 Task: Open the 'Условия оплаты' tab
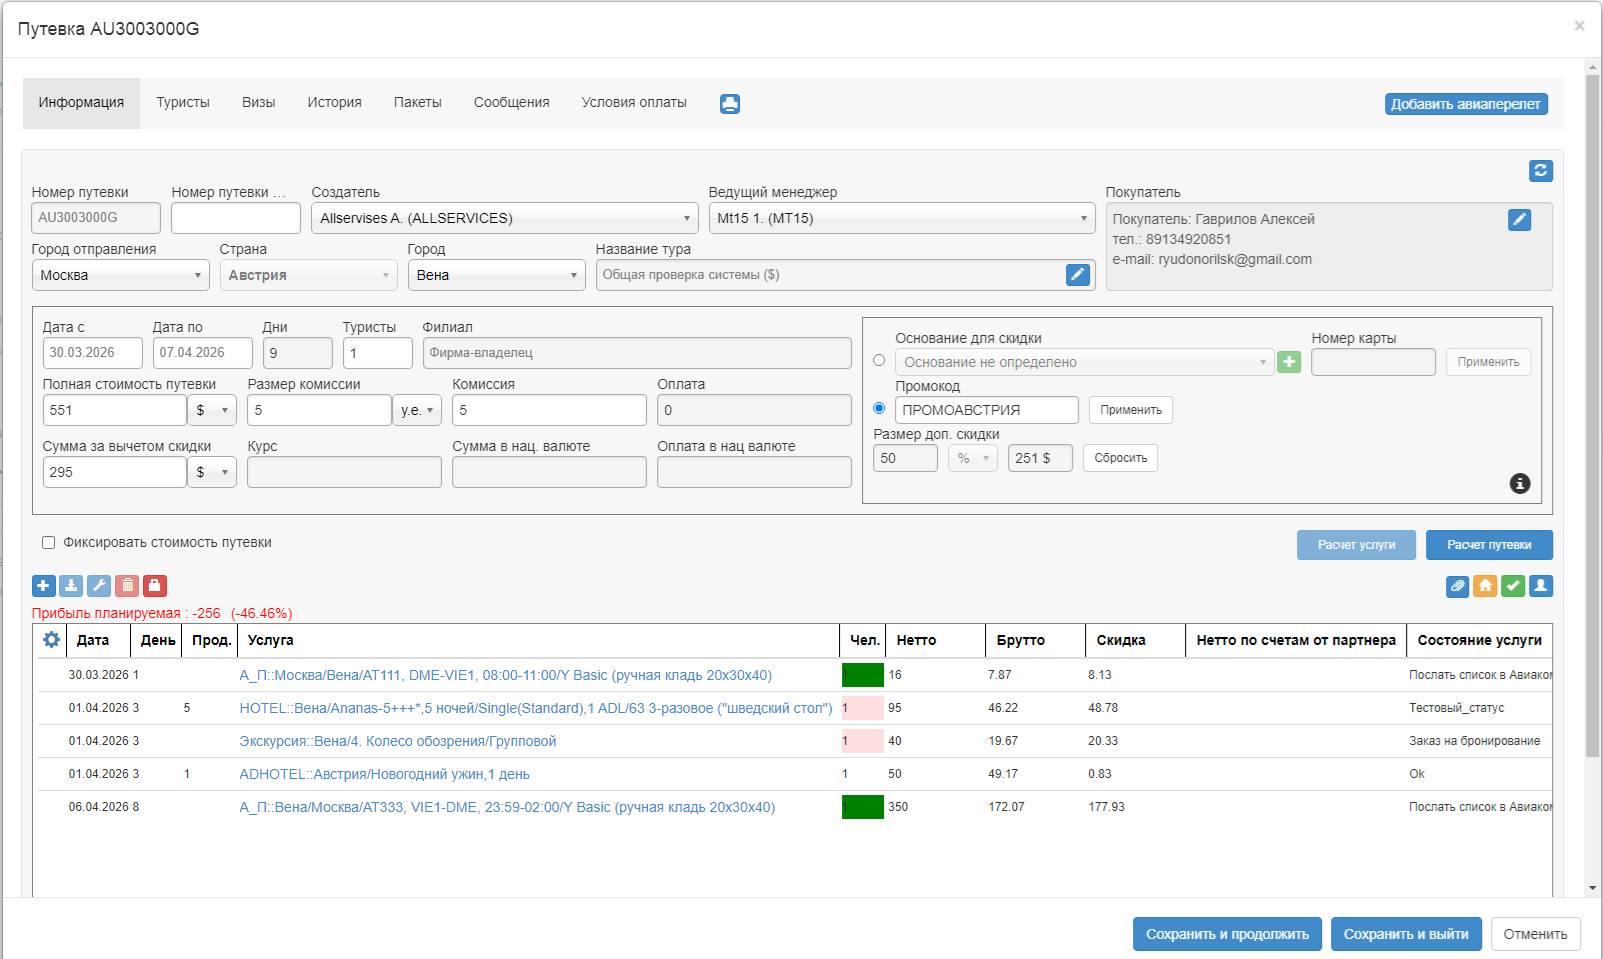(x=634, y=102)
